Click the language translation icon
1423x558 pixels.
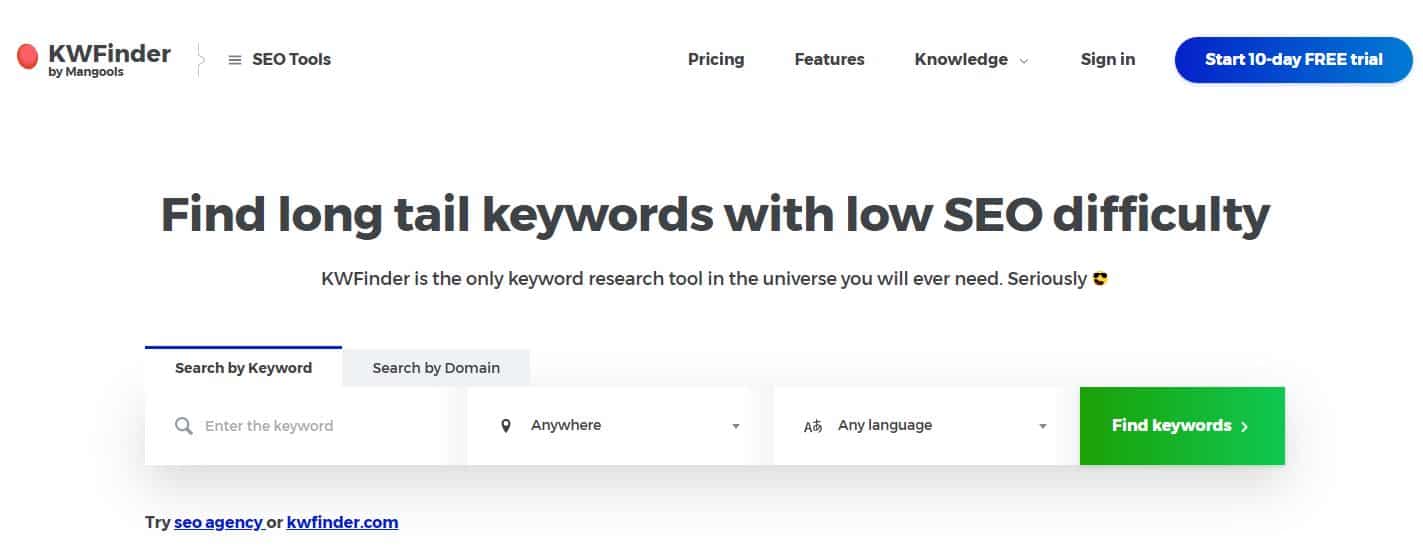tap(813, 426)
